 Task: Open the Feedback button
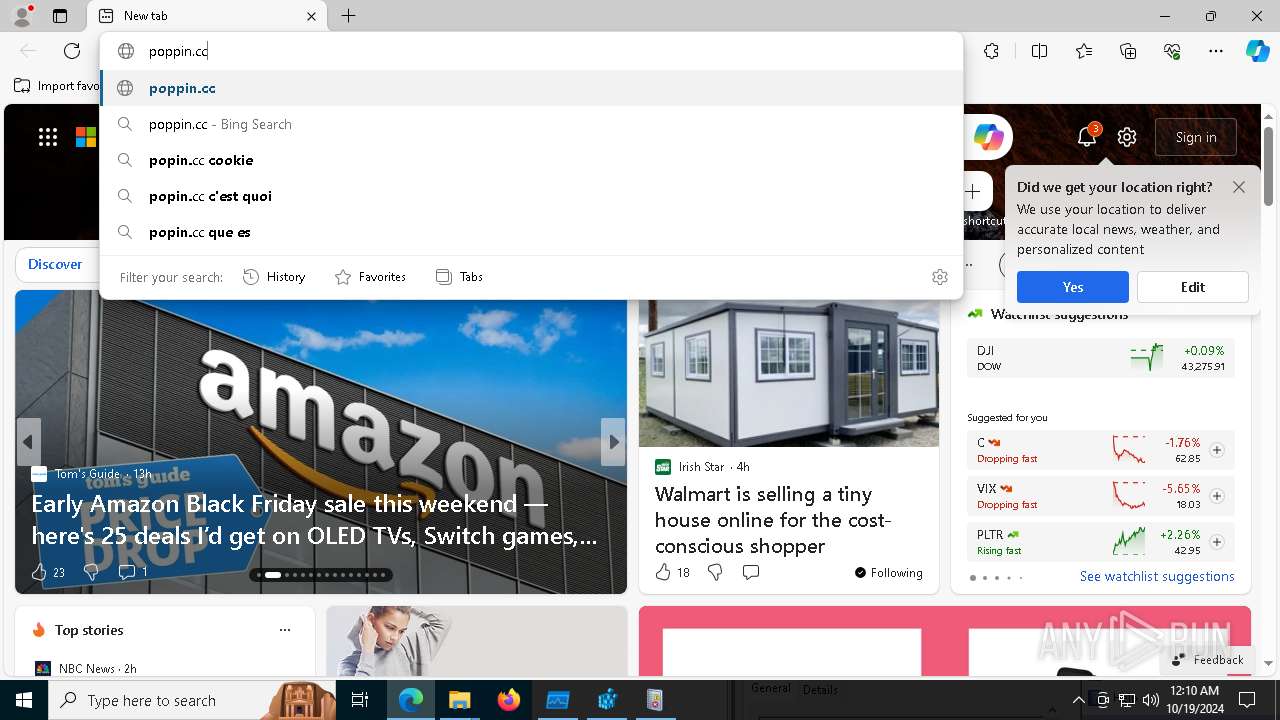pos(1208,660)
